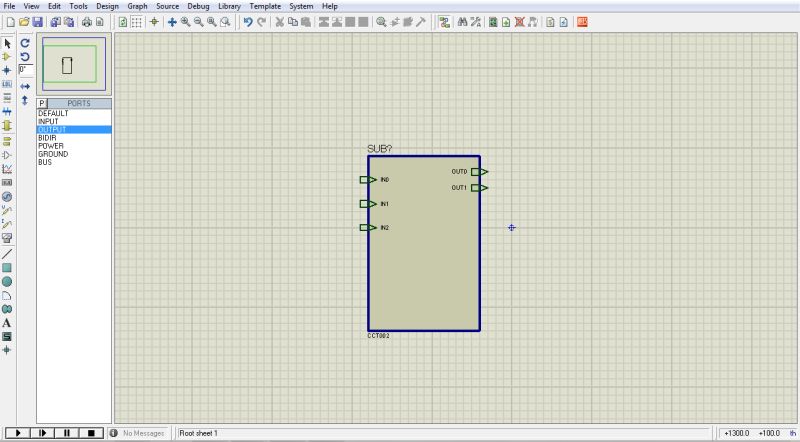Open the System menu

pyautogui.click(x=301, y=6)
